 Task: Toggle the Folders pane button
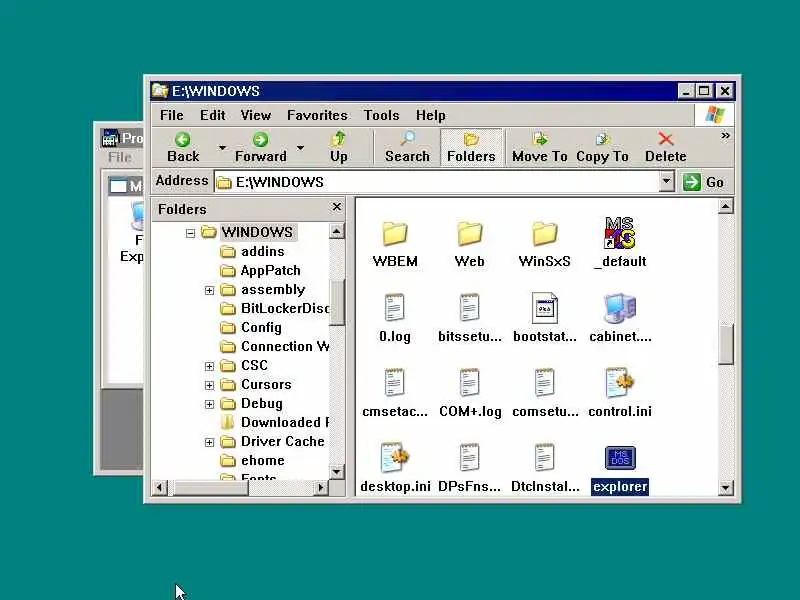pyautogui.click(x=471, y=147)
